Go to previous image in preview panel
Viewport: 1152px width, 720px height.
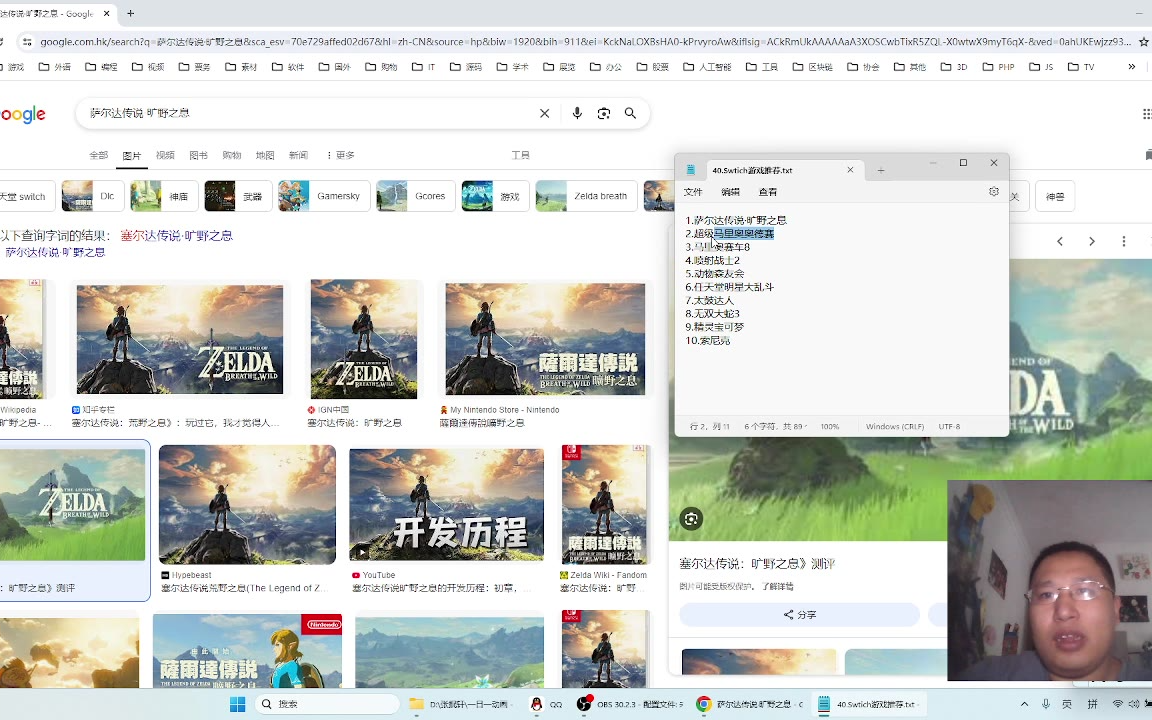tap(1059, 241)
